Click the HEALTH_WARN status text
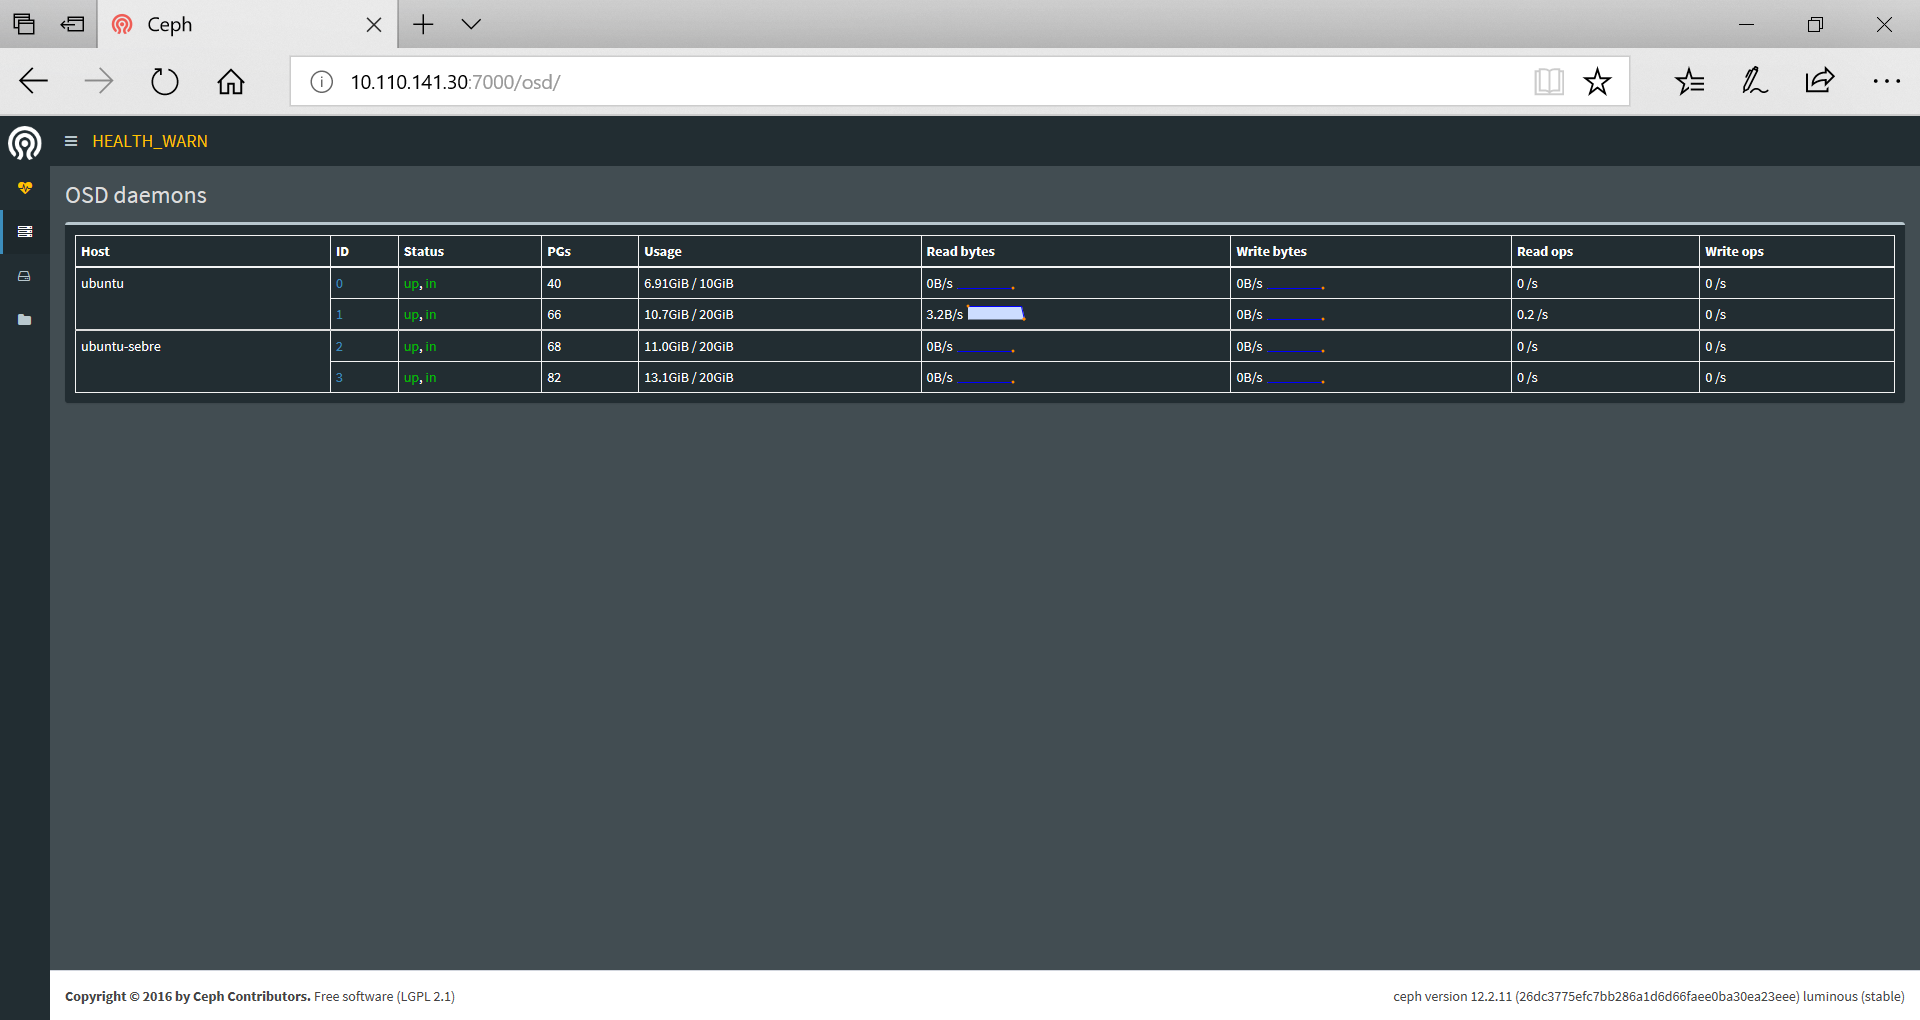This screenshot has width=1920, height=1020. 149,141
